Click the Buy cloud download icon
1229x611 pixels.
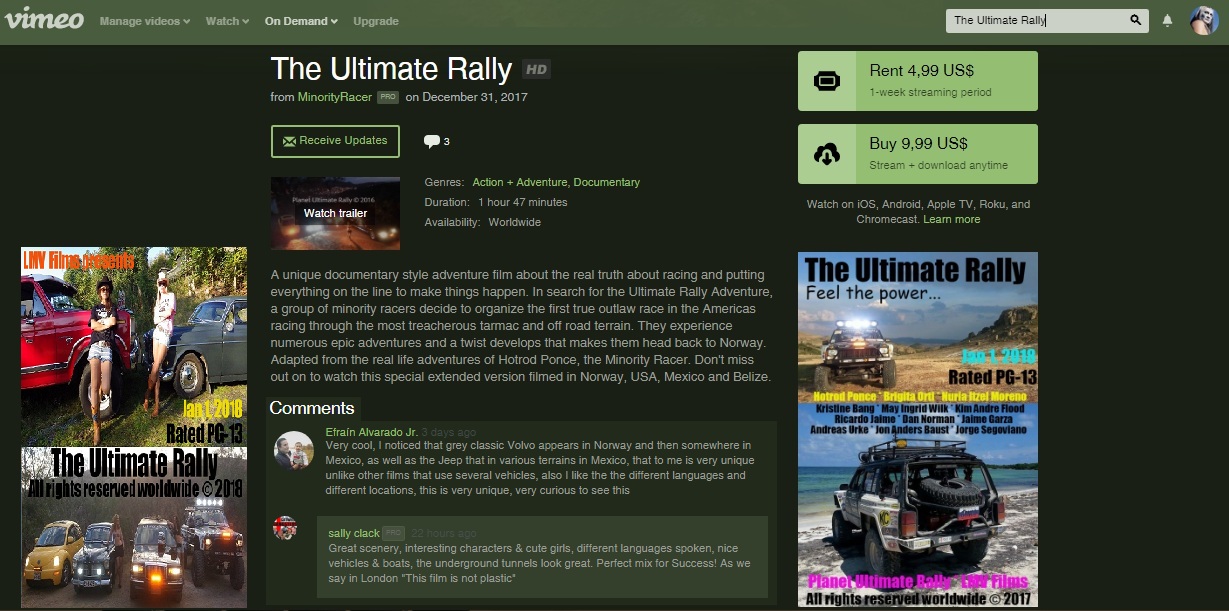click(827, 154)
